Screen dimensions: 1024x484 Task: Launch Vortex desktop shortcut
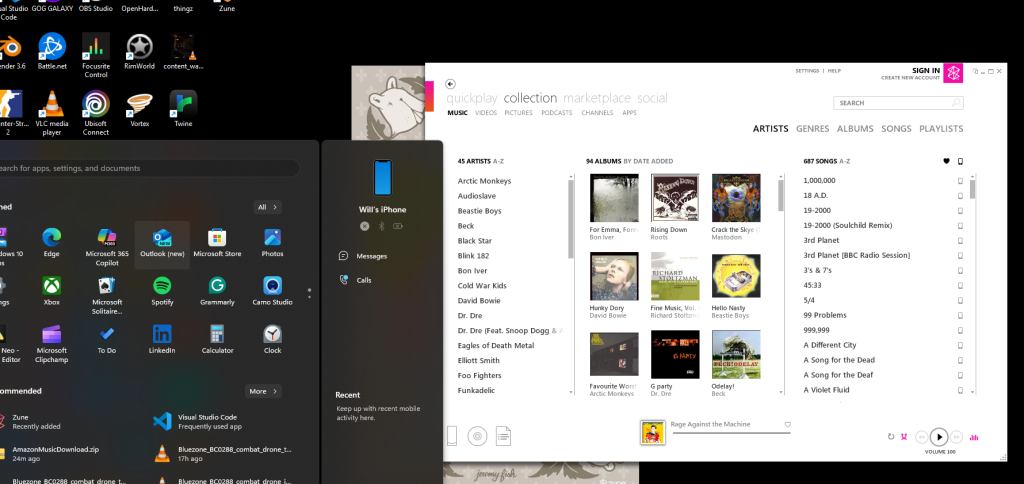tap(140, 109)
